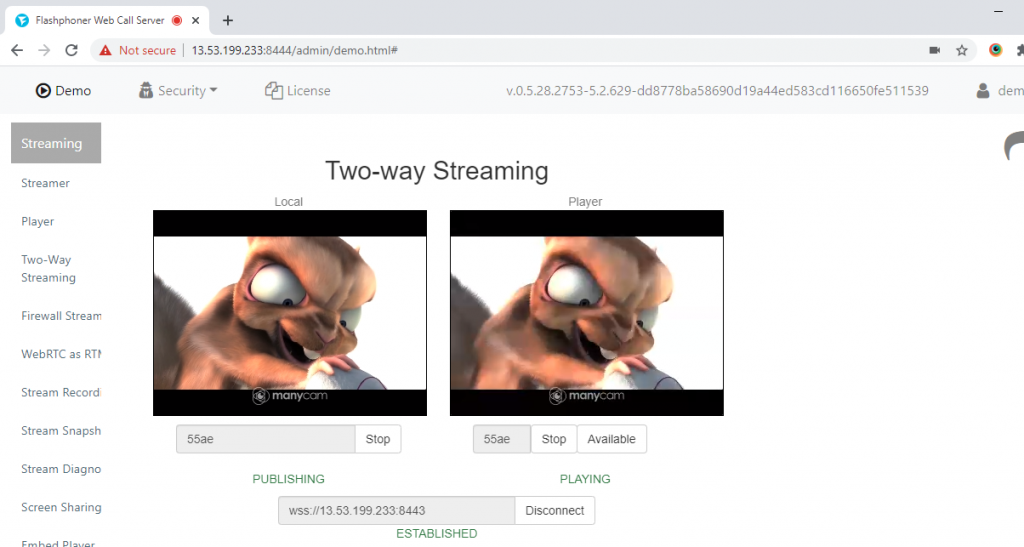Click the Two-way Streaming heading
The height and width of the screenshot is (547, 1024).
point(437,171)
